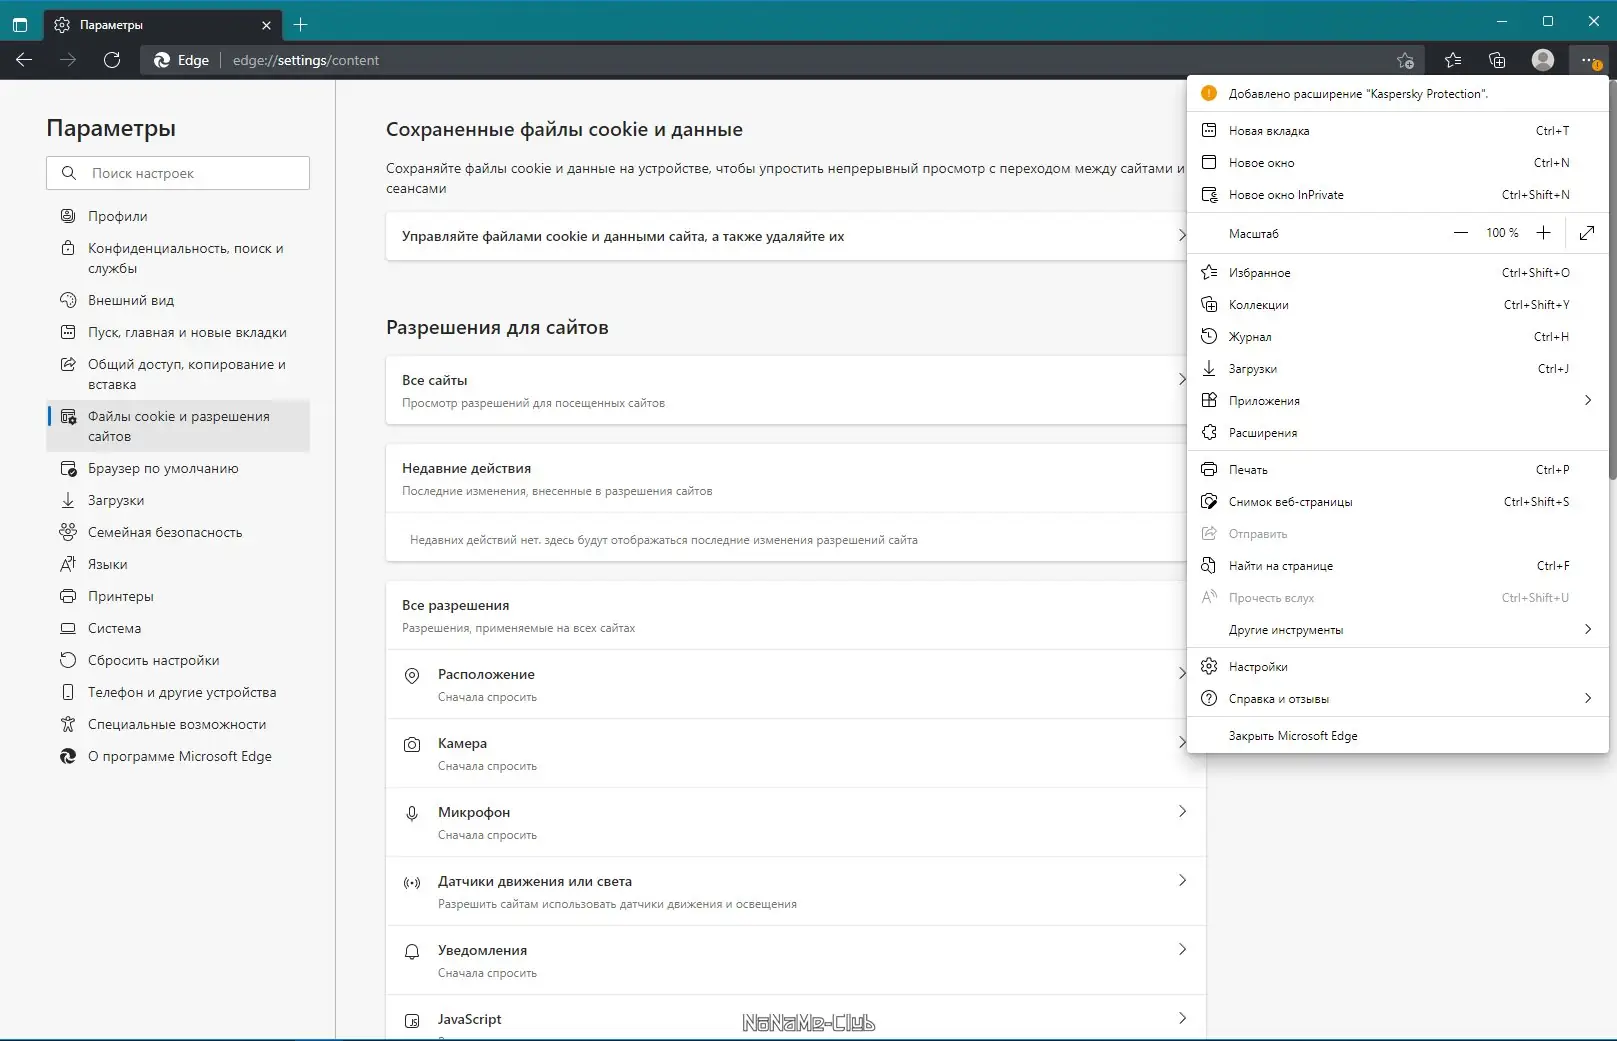Open Языки in the sidebar
The height and width of the screenshot is (1041, 1617).
(178, 564)
